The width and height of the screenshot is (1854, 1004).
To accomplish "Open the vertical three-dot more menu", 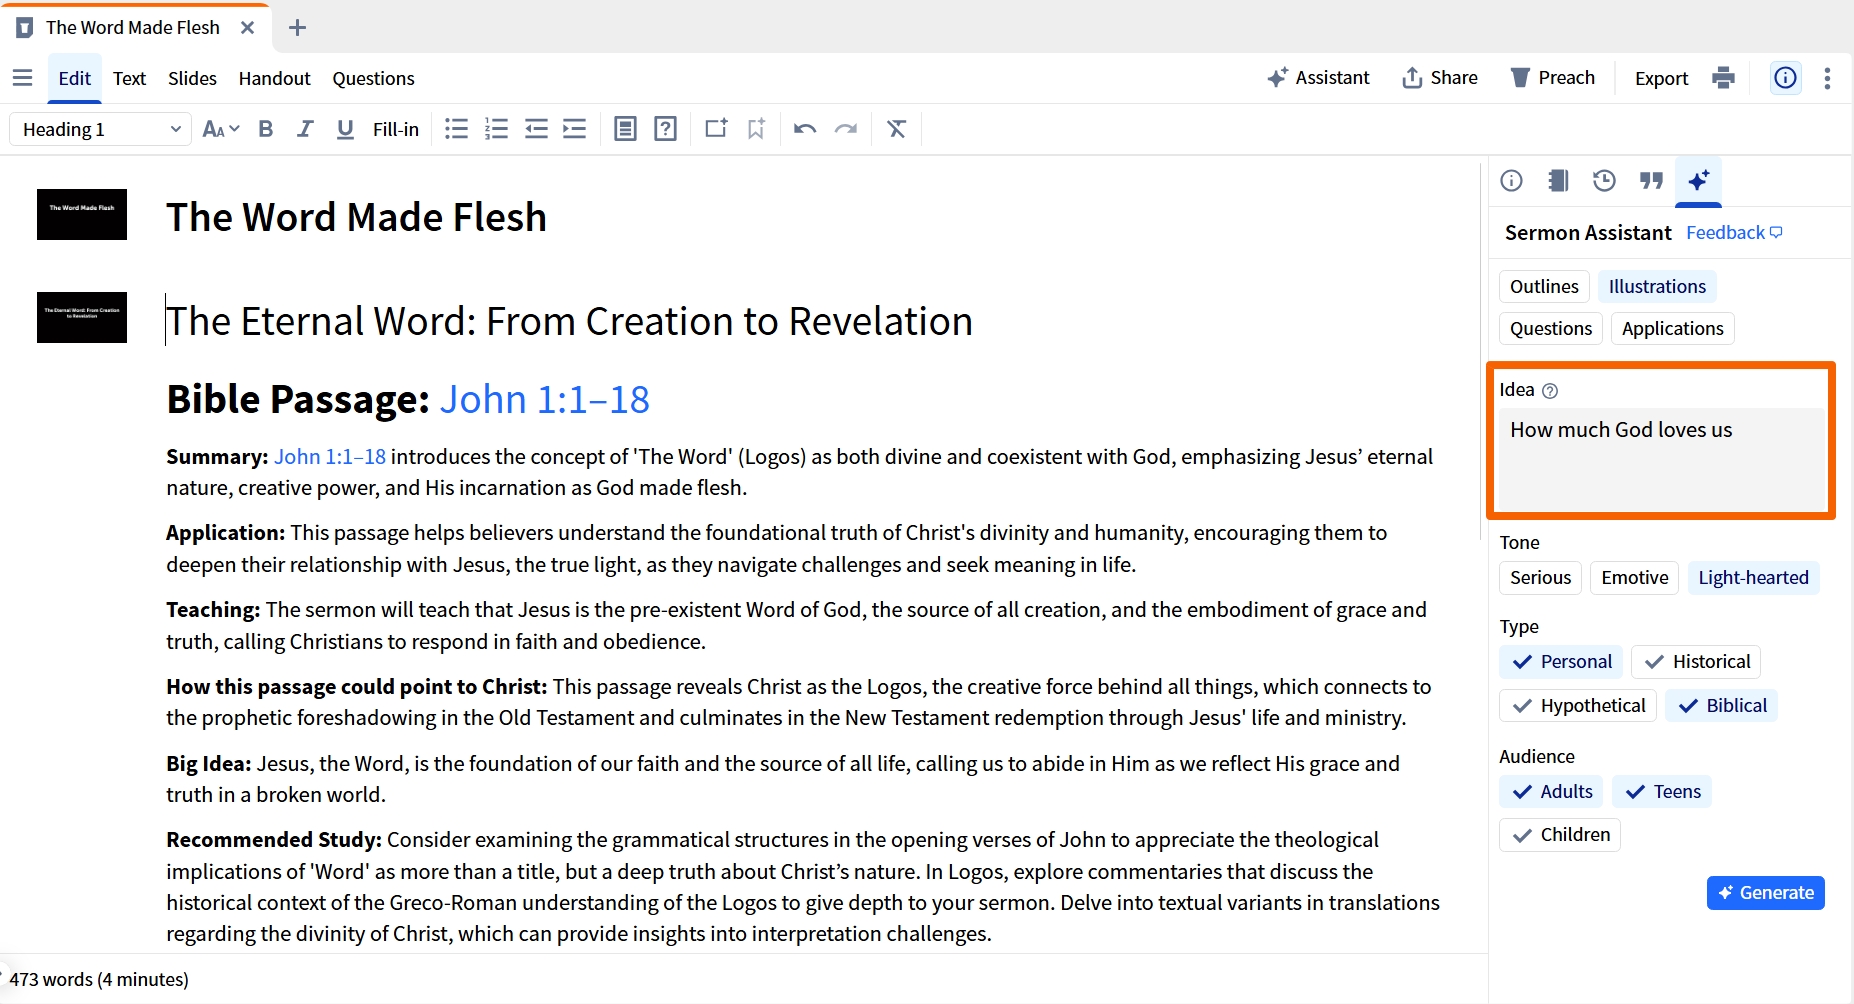I will 1827,78.
